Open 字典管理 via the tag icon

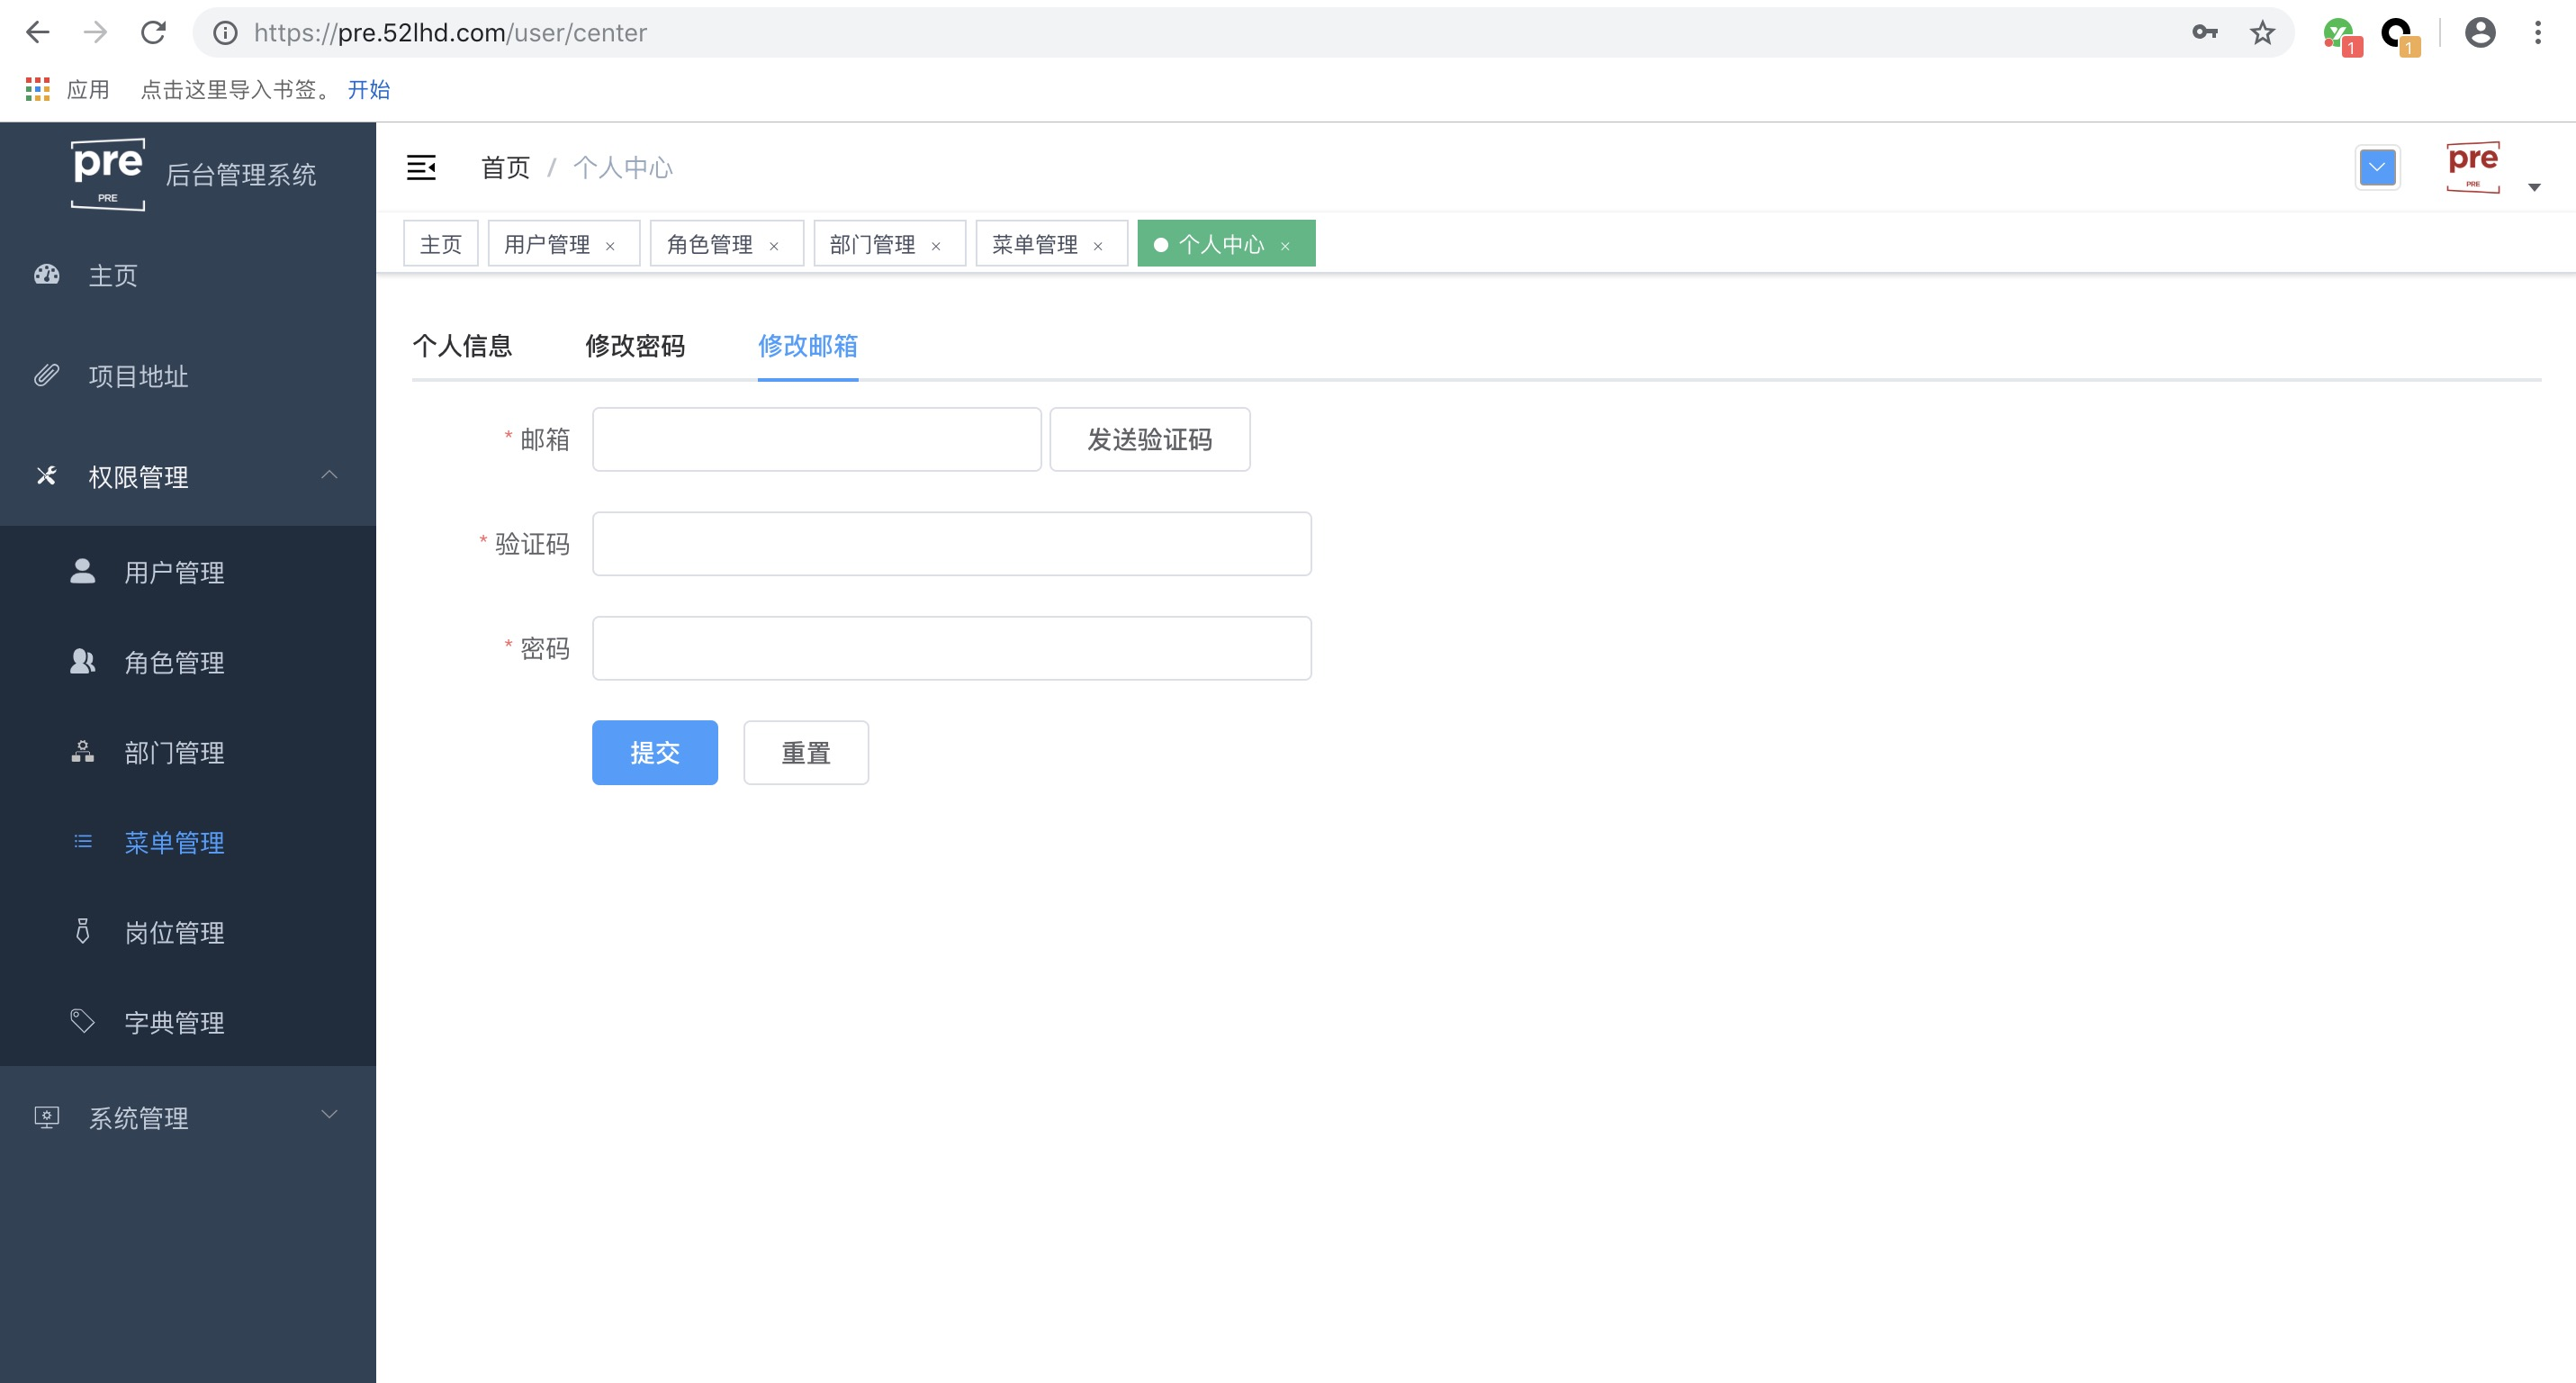pyautogui.click(x=82, y=1022)
